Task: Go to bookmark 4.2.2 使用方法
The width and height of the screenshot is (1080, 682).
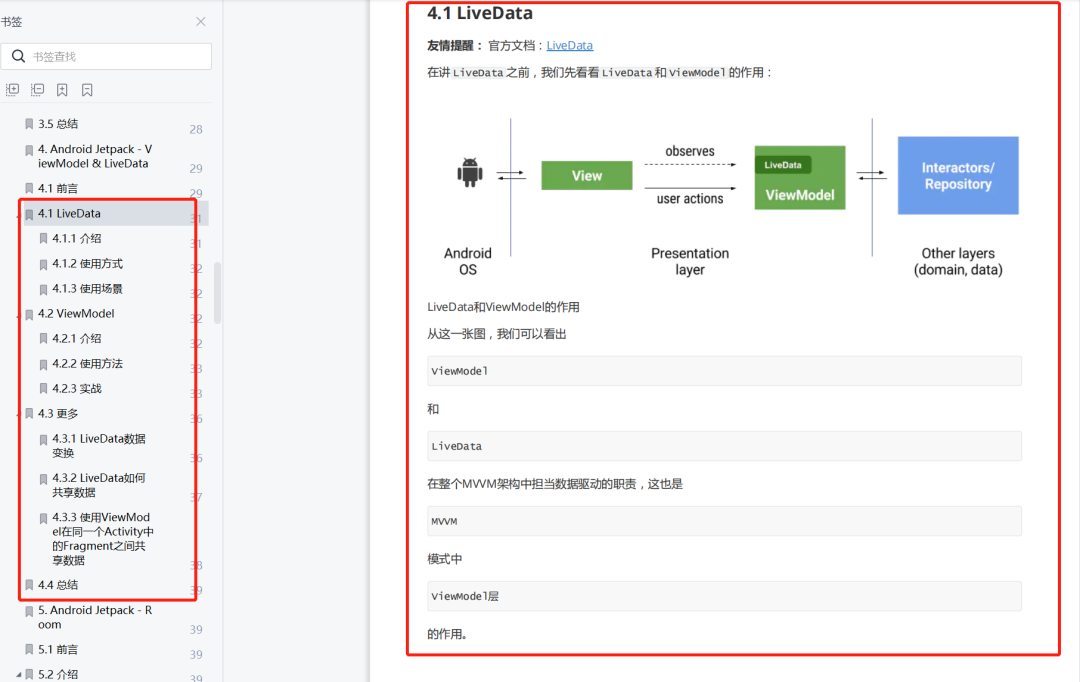Action: tap(87, 364)
